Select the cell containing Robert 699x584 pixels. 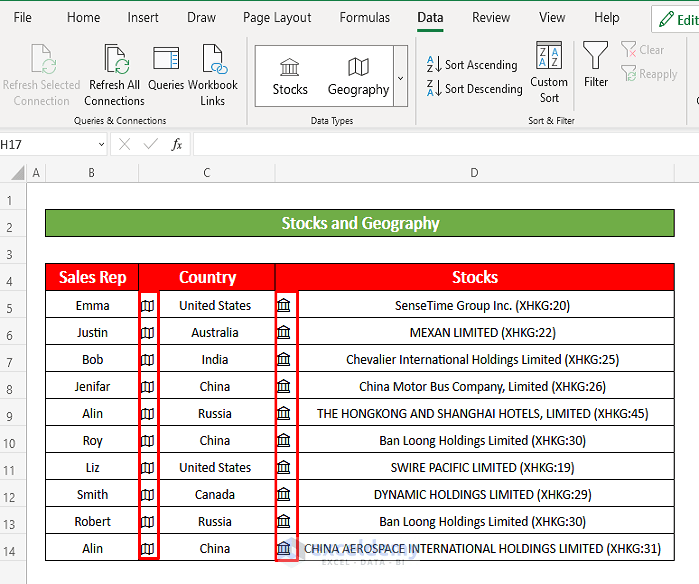[x=92, y=522]
